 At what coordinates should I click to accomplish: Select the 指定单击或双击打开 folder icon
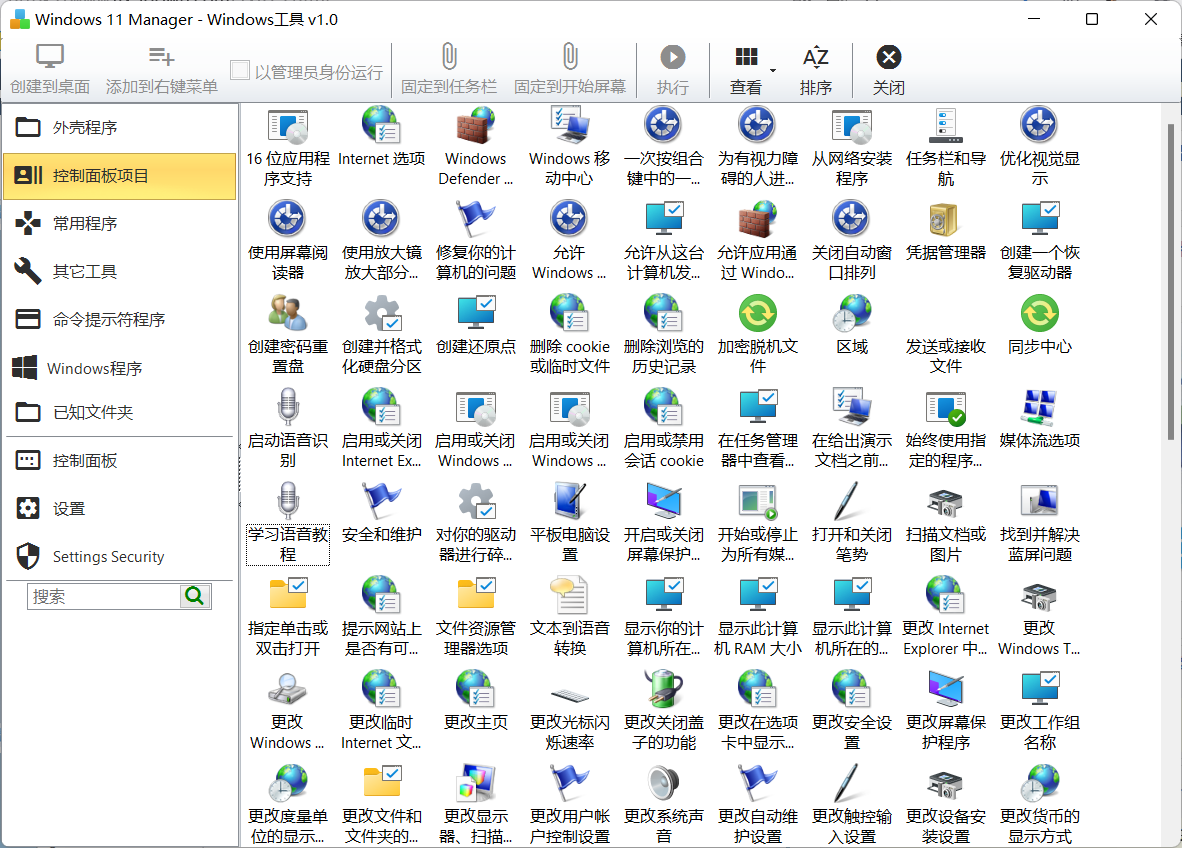coord(288,594)
